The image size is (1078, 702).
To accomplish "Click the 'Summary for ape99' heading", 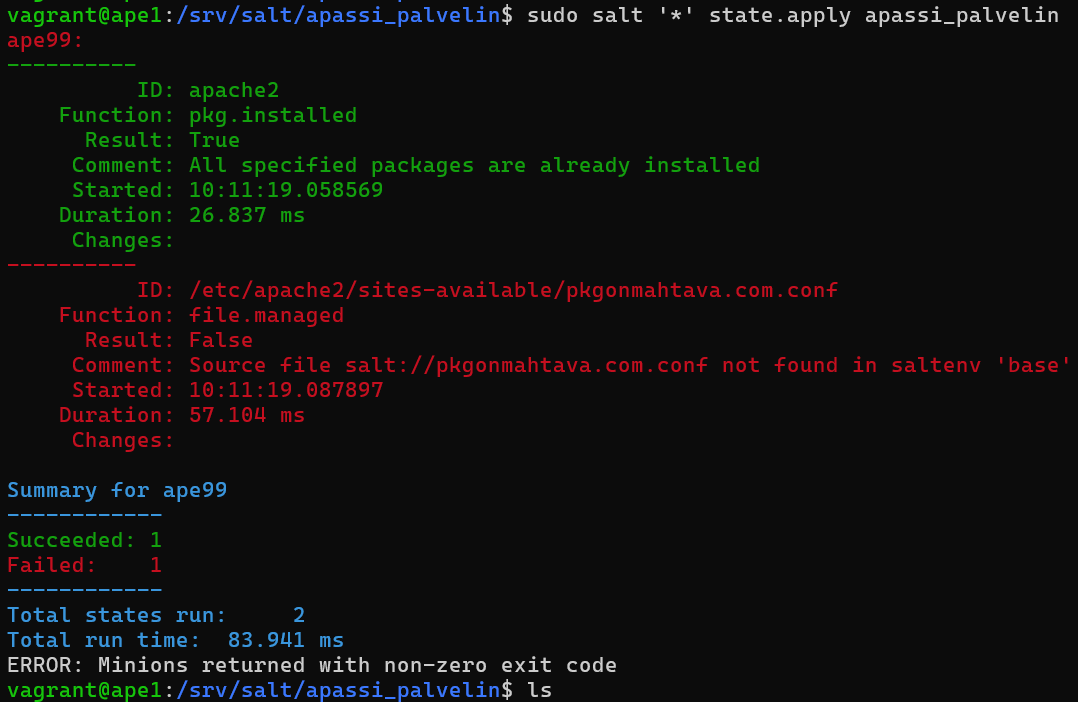I will point(117,490).
